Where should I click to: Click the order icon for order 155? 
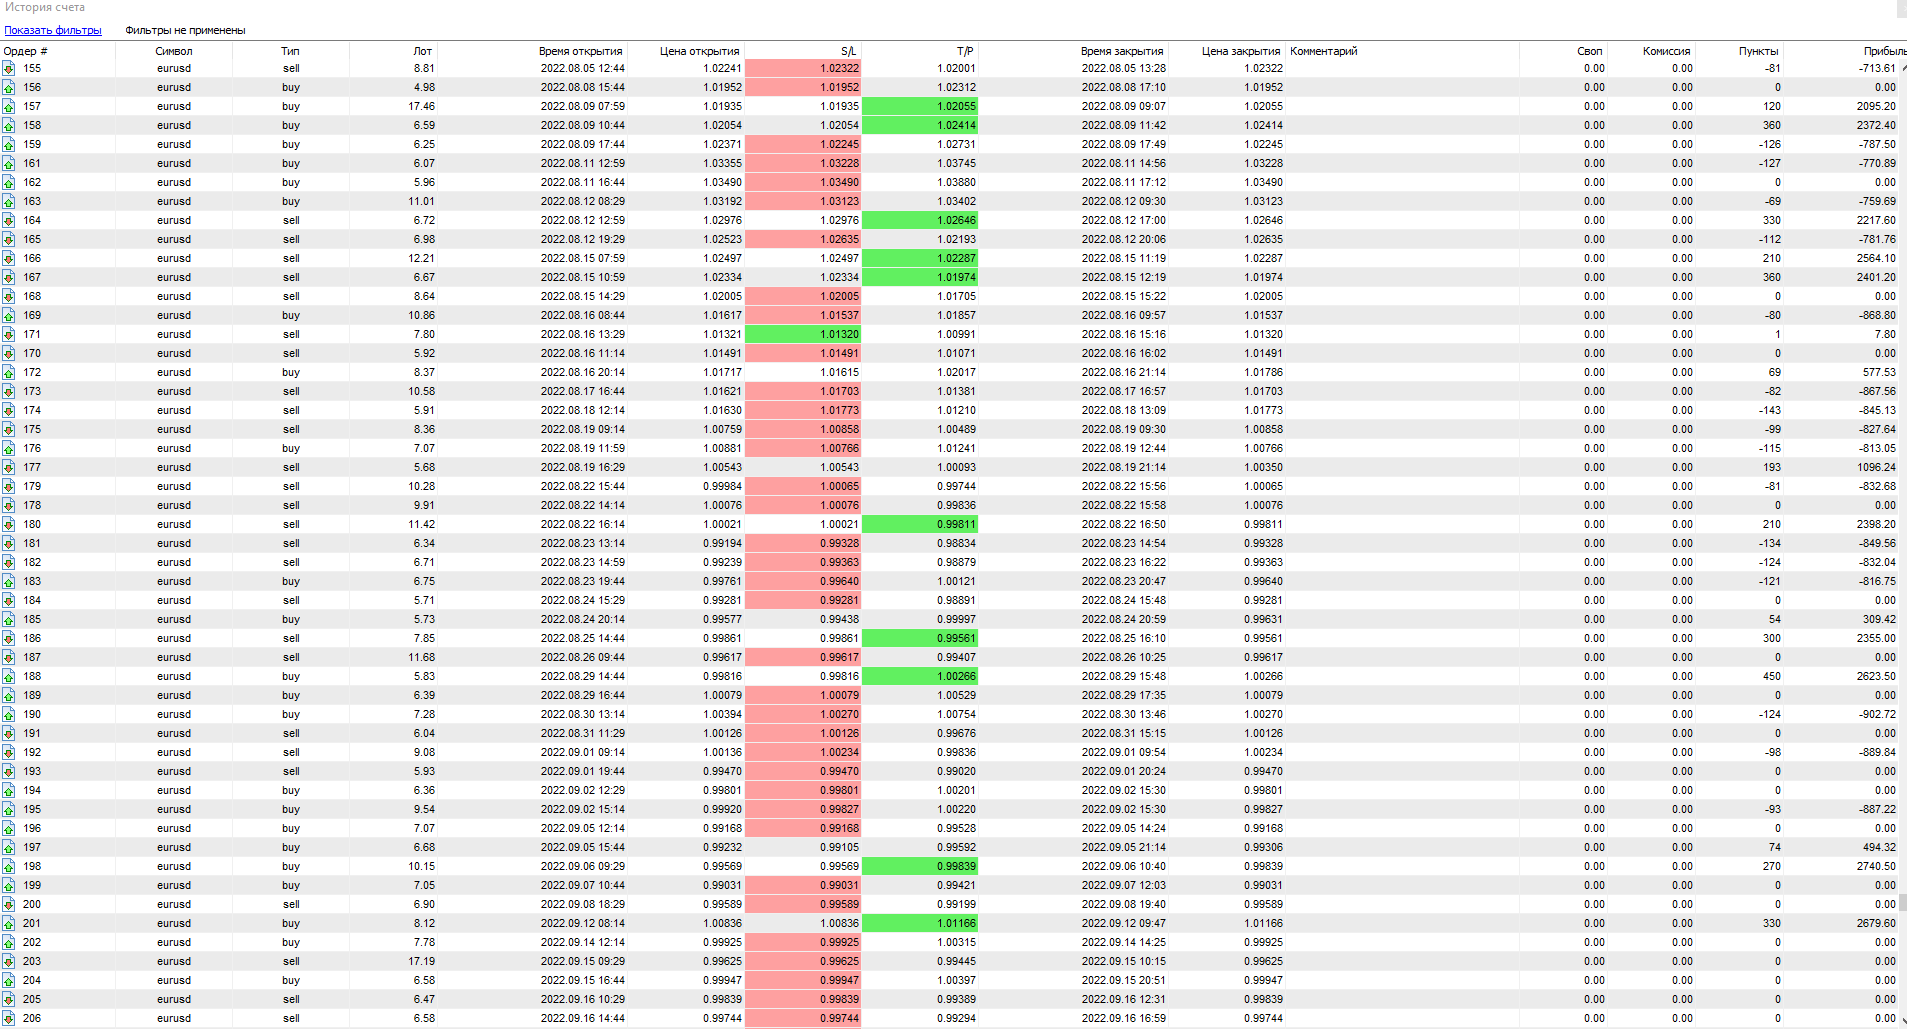9,69
